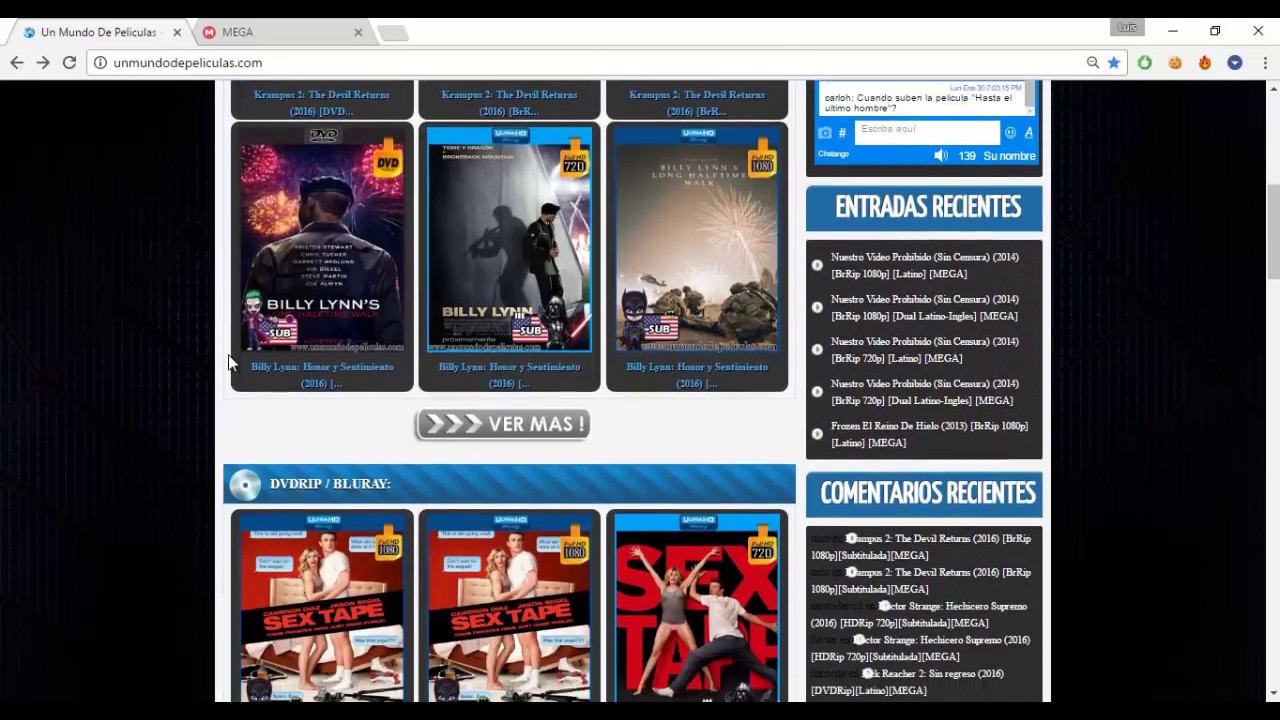The width and height of the screenshot is (1280, 720).
Task: Open Krampus 2 [BrRip 1080p] [Subtitulada] first comment
Action: (x=921, y=547)
